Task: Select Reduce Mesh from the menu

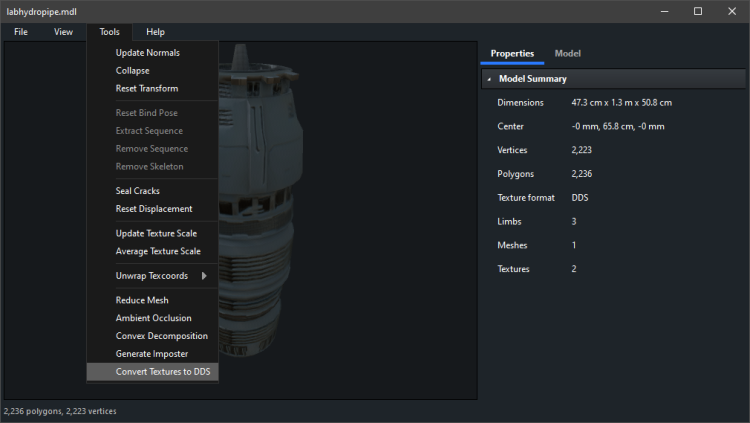Action: click(x=141, y=300)
